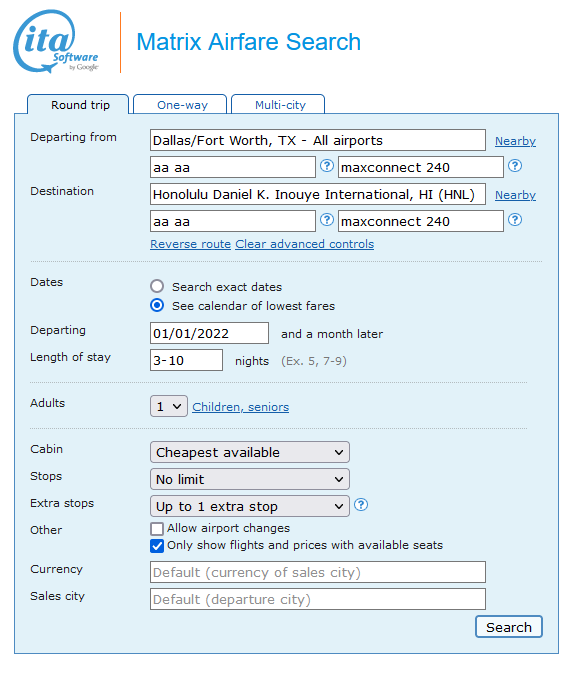Switch to the Multi-city tab
The height and width of the screenshot is (673, 566).
click(x=278, y=104)
